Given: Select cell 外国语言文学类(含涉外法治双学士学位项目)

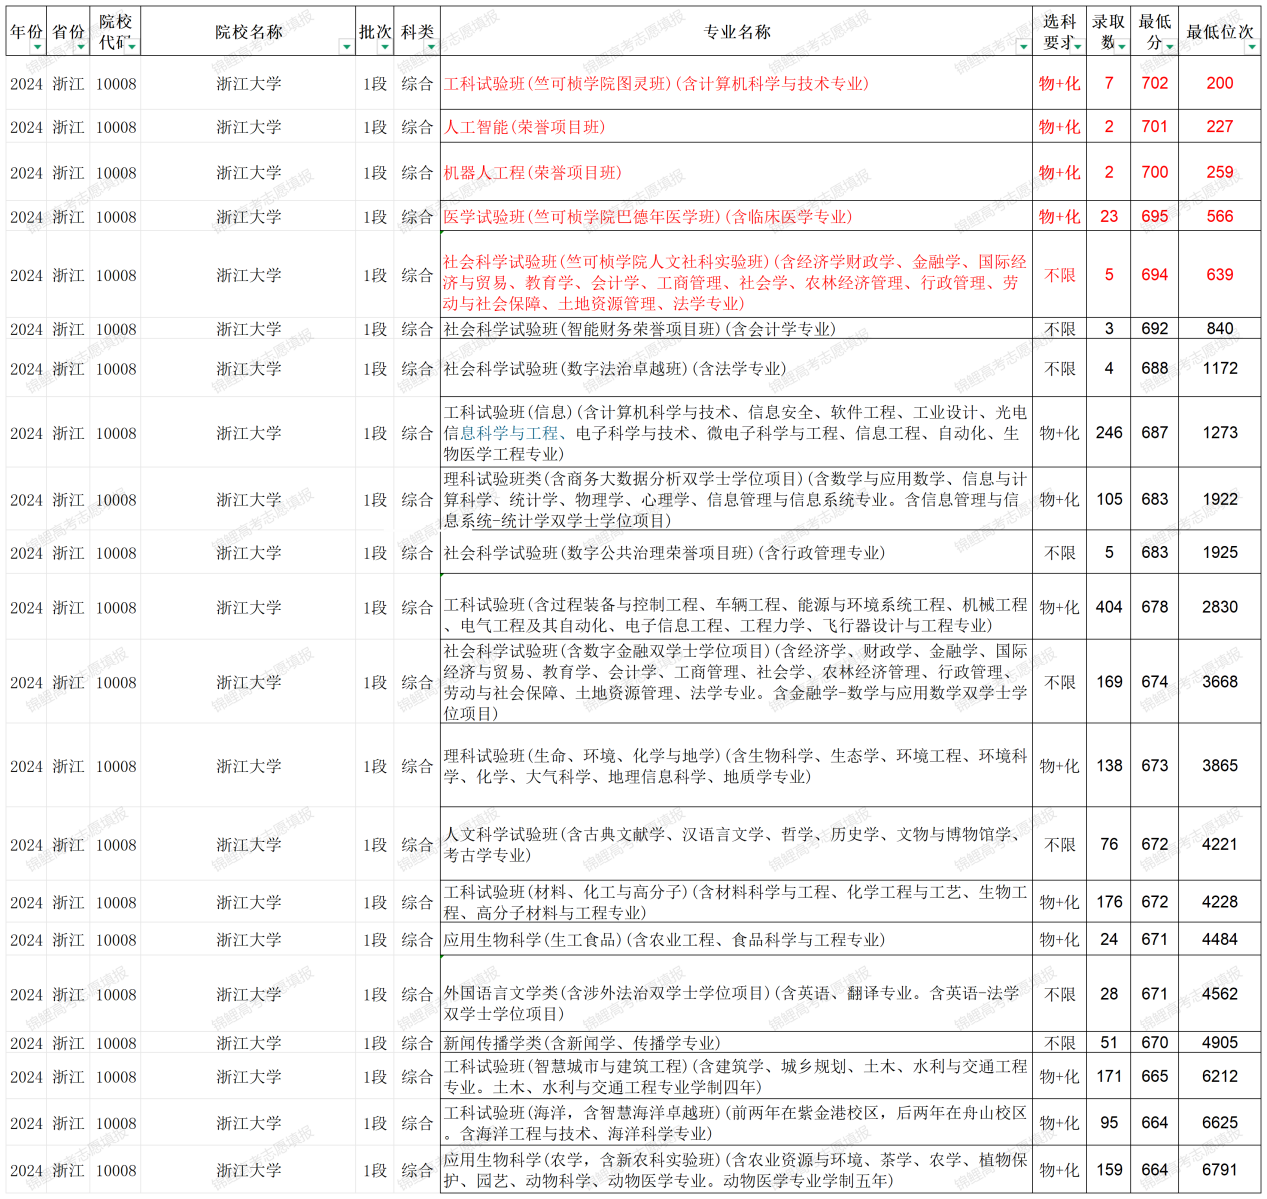Looking at the screenshot, I should point(736,994).
